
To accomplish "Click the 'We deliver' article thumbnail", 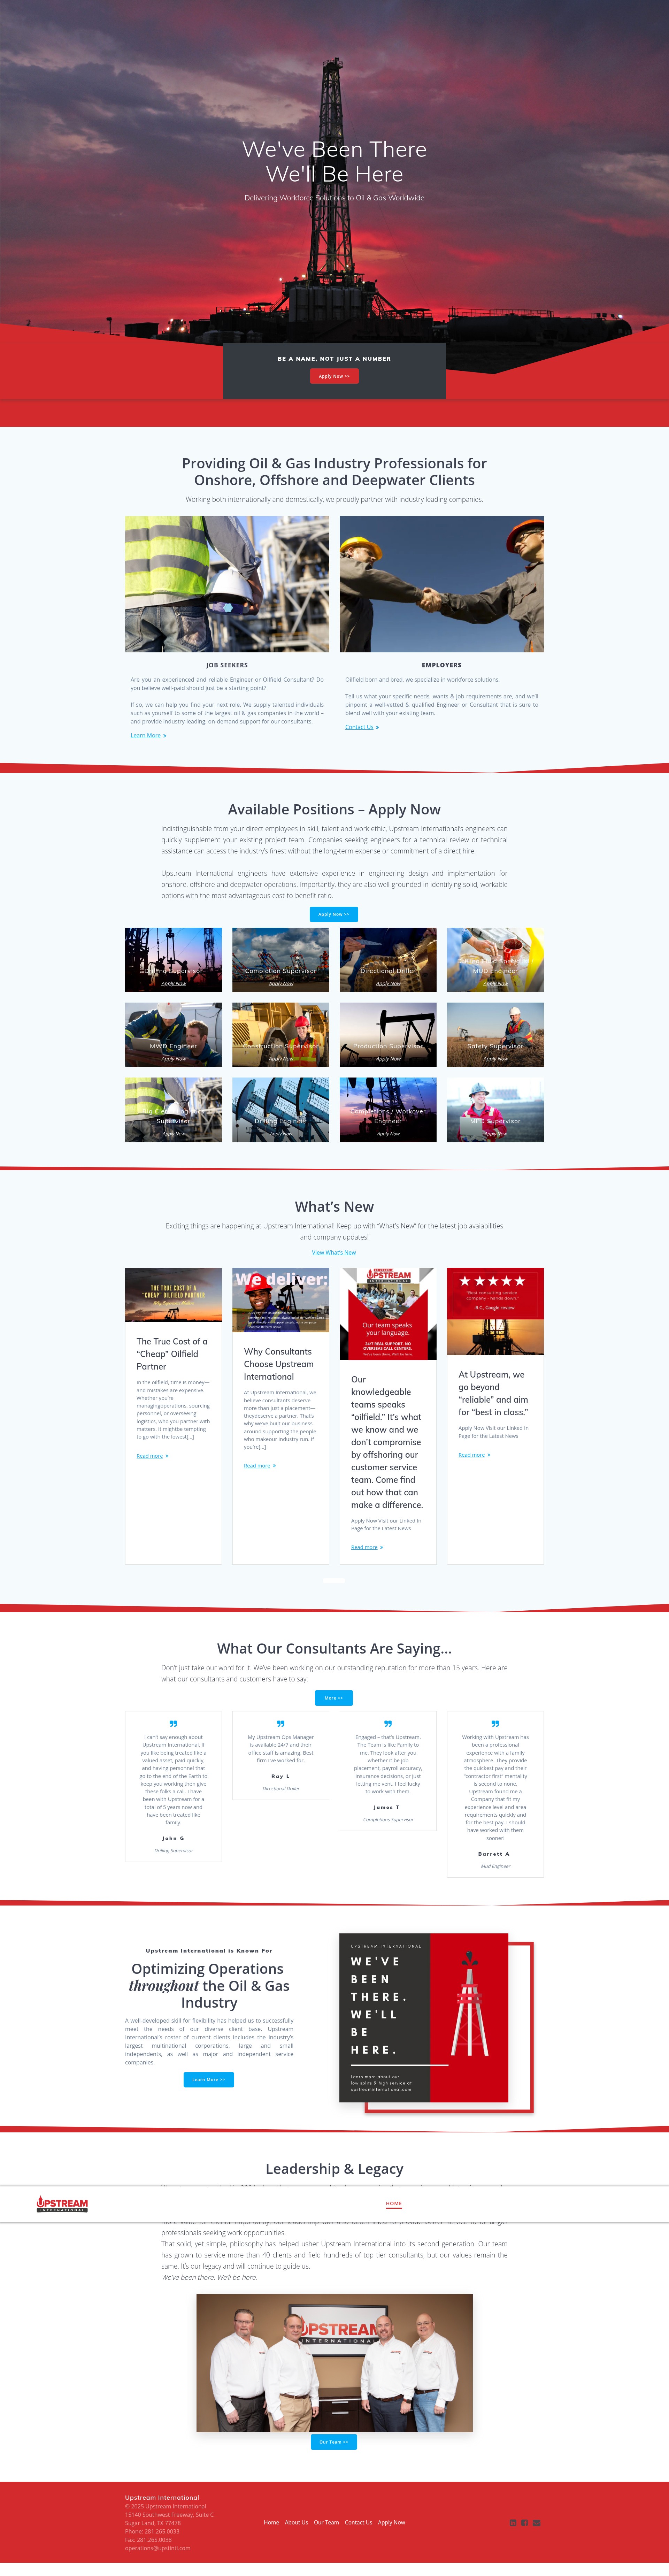I will (x=281, y=1300).
